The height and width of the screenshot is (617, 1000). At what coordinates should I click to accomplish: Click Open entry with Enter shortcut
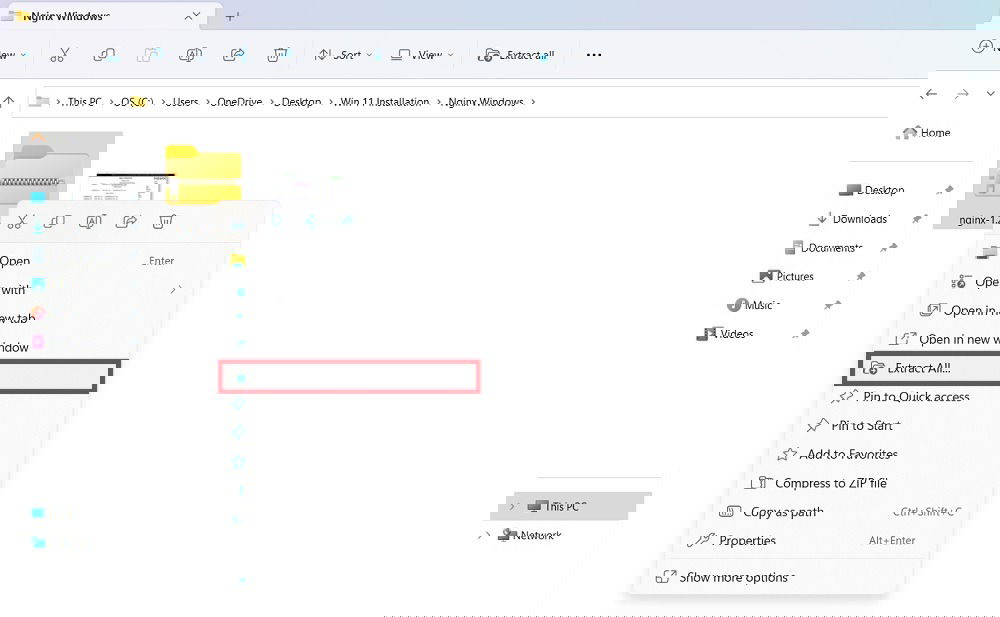point(87,261)
